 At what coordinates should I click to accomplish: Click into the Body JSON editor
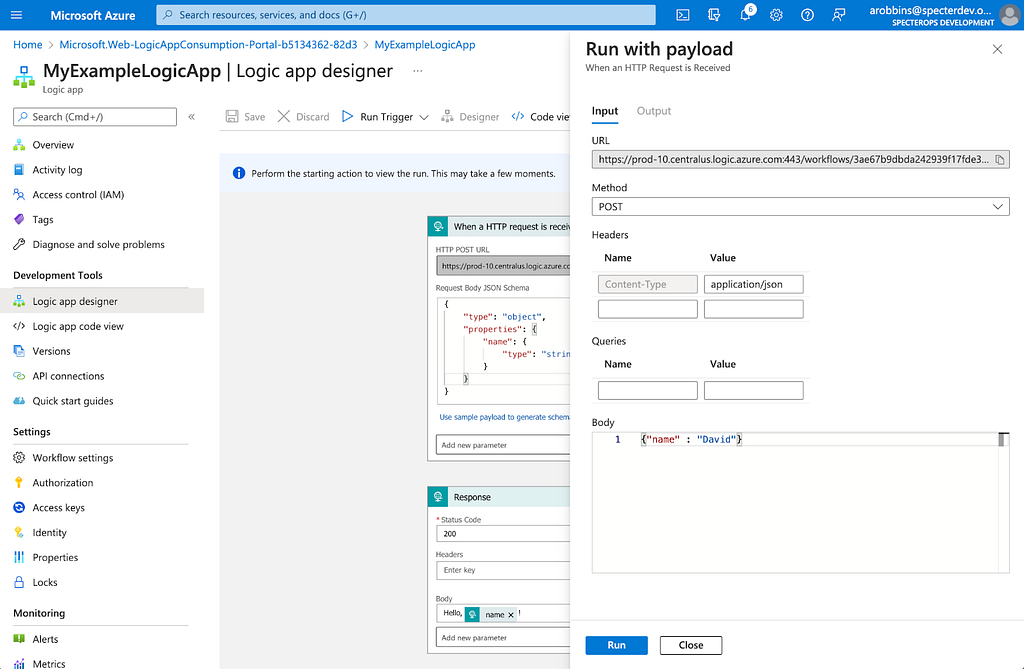point(800,502)
